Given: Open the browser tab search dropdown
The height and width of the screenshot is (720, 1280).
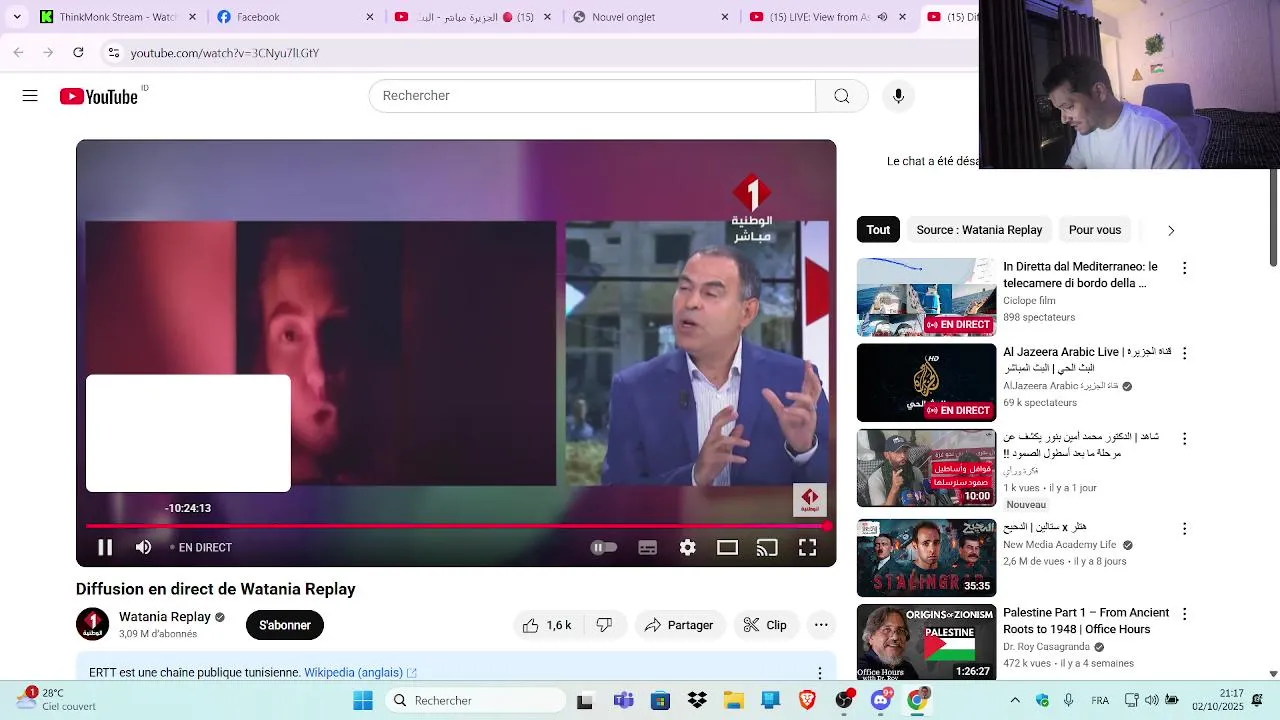Looking at the screenshot, I should pos(17,17).
